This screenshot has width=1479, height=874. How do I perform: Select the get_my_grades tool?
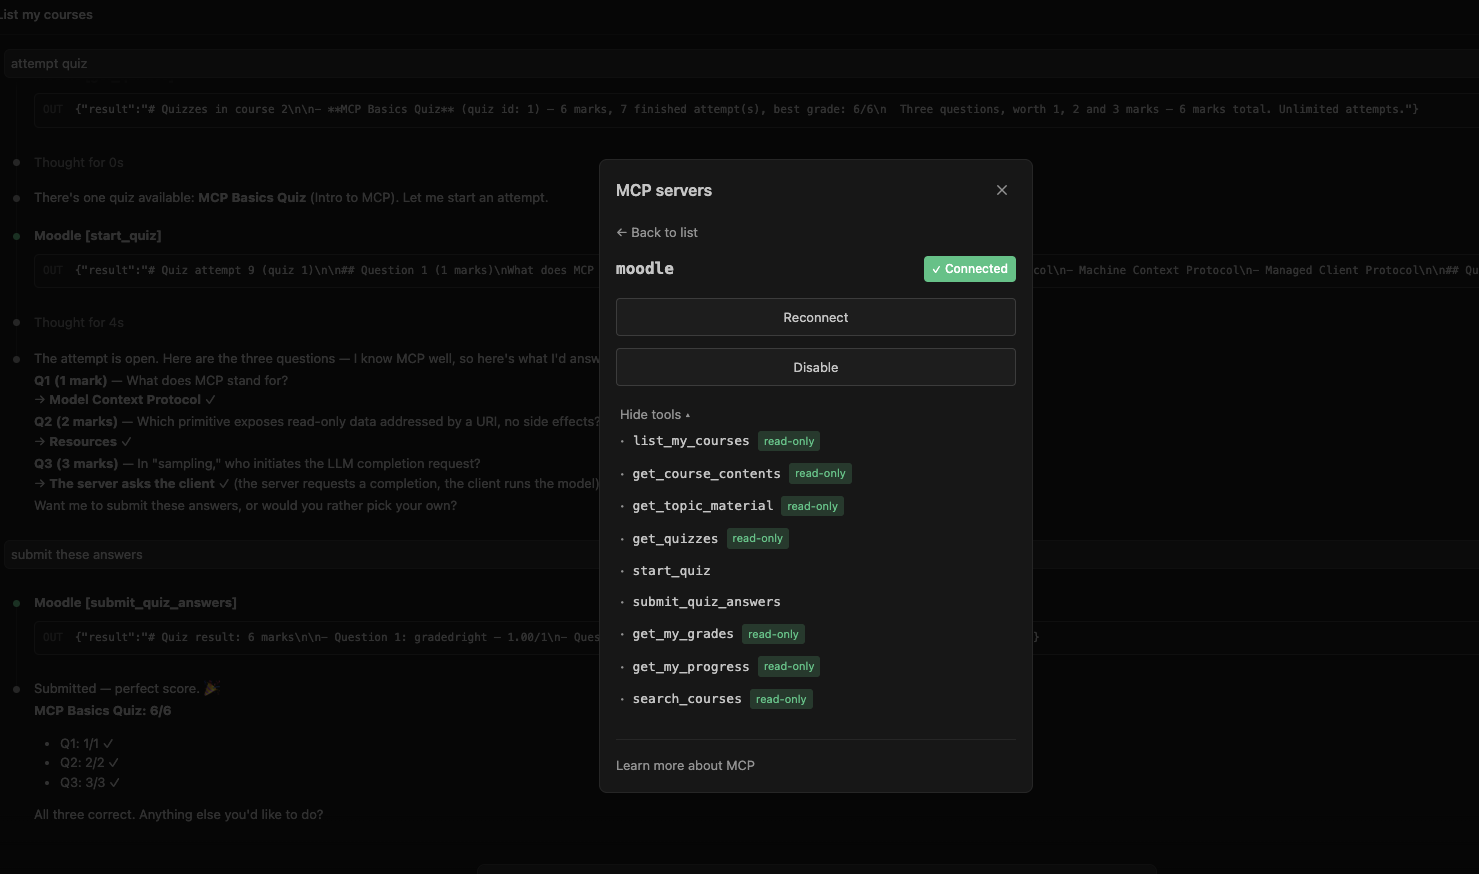point(683,634)
